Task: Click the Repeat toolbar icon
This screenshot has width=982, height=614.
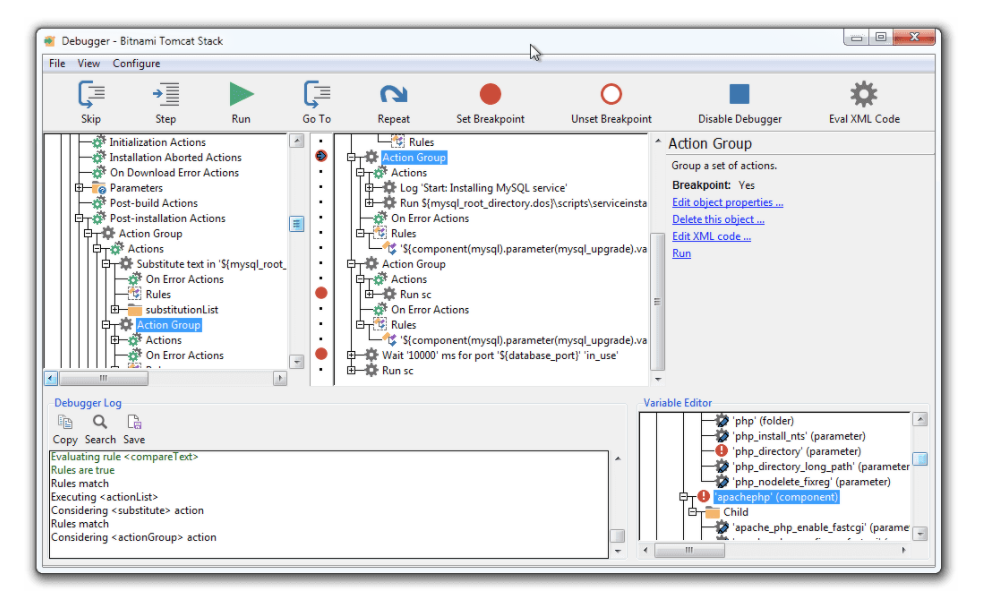Action: coord(393,95)
